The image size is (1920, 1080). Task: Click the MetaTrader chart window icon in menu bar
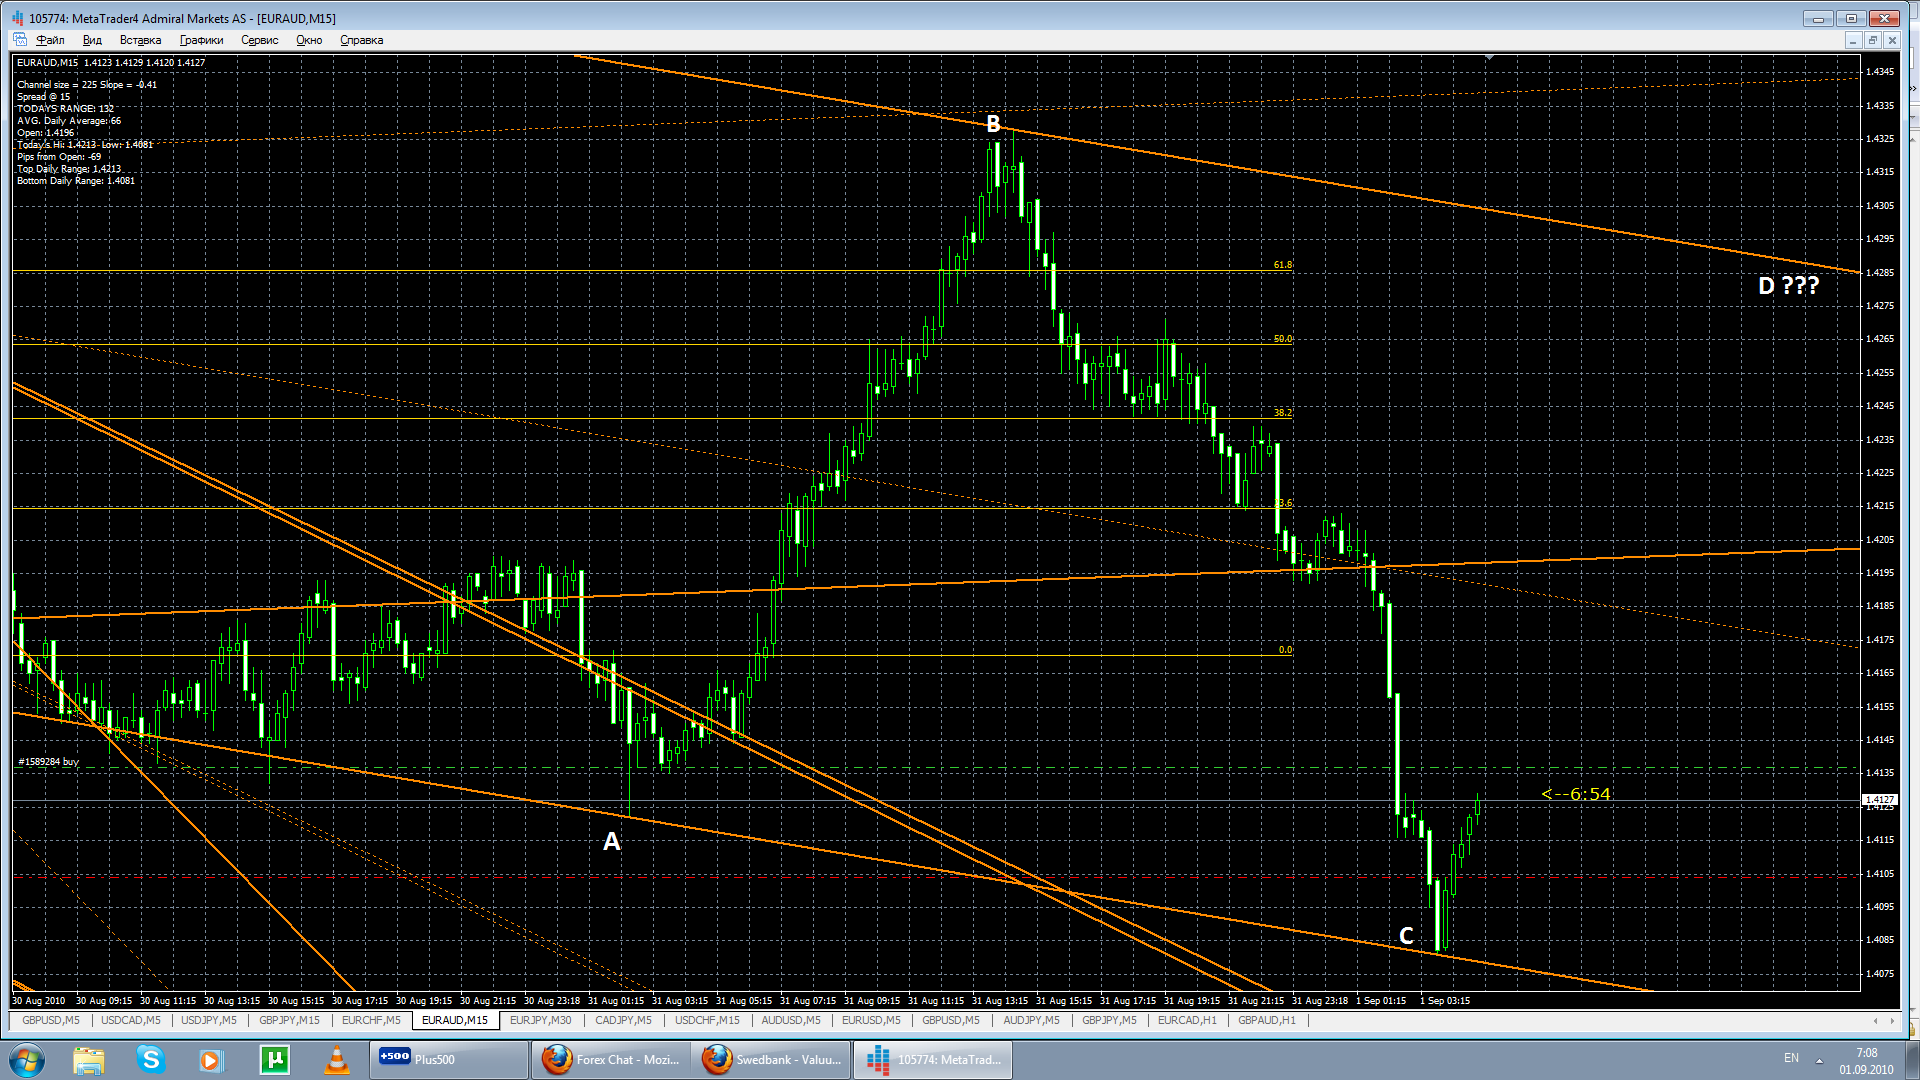(x=20, y=40)
